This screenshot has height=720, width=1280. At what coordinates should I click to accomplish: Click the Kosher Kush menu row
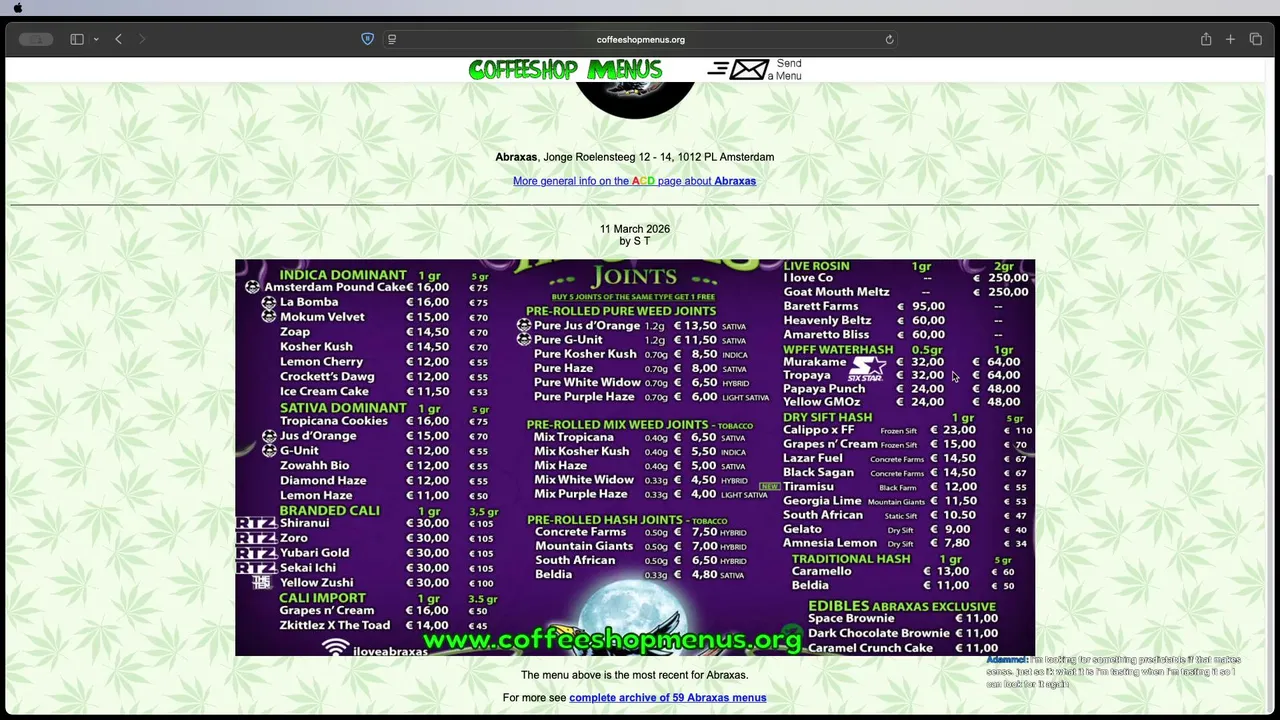tap(384, 347)
